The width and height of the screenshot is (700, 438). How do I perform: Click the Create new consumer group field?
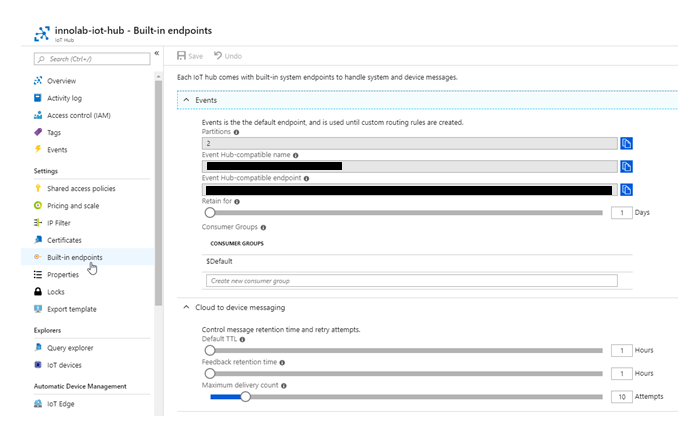(412, 280)
